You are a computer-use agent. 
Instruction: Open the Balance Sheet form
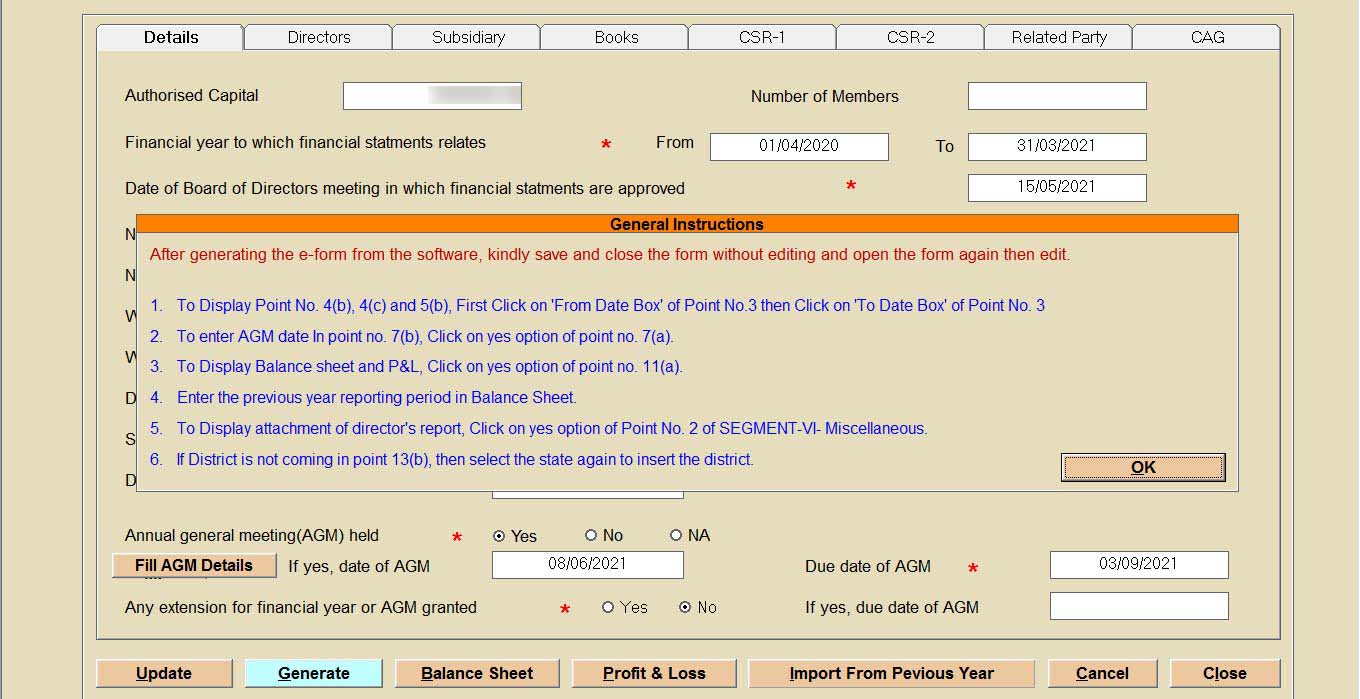coord(477,673)
